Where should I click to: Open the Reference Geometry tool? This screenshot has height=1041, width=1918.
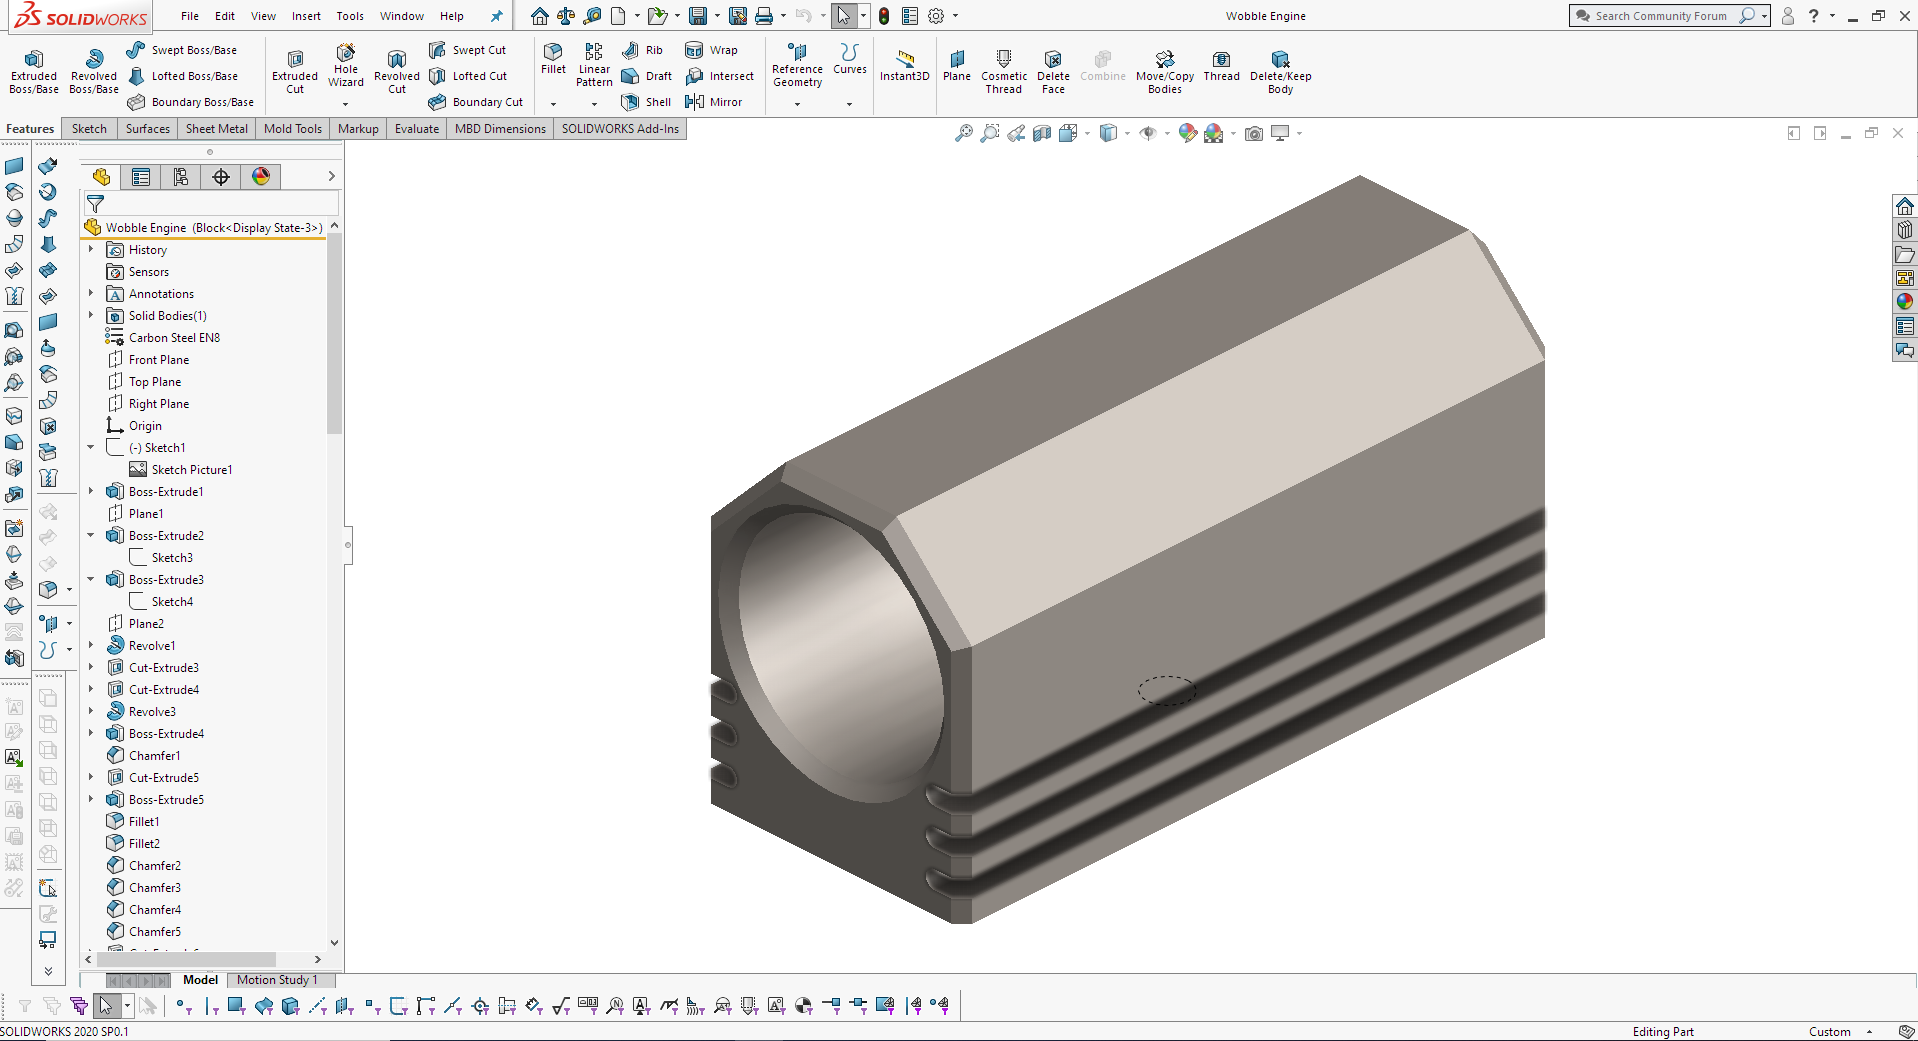796,70
